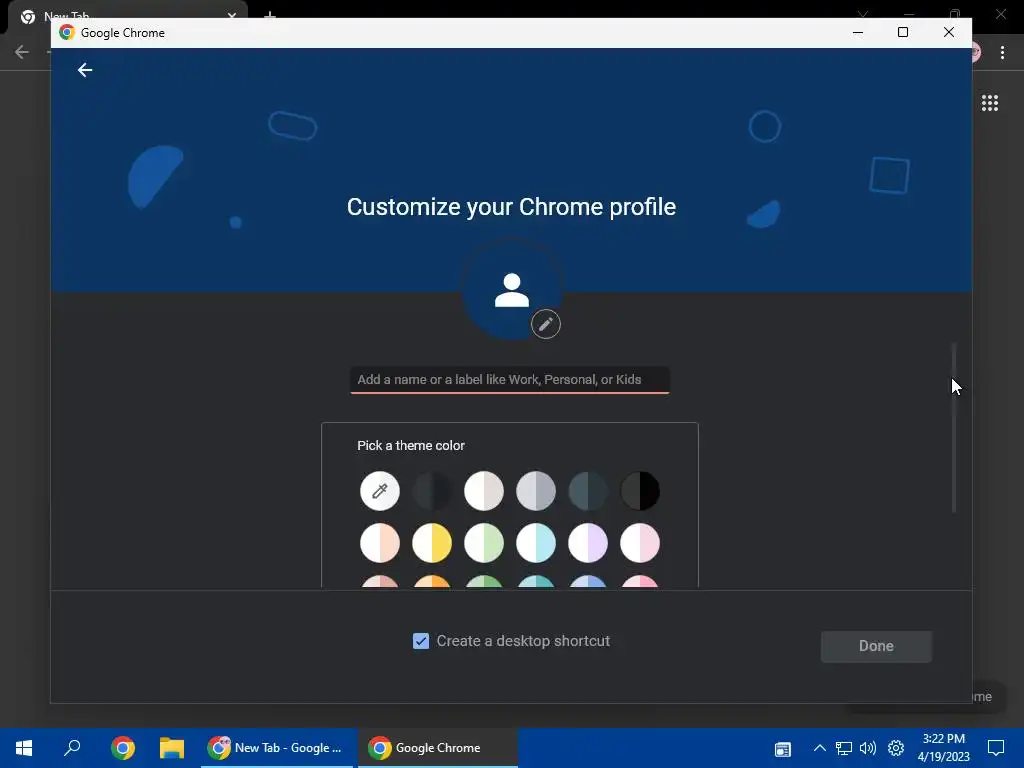Screen dimensions: 1024x768
Task: Open the settings gear tray icon
Action: 896,748
